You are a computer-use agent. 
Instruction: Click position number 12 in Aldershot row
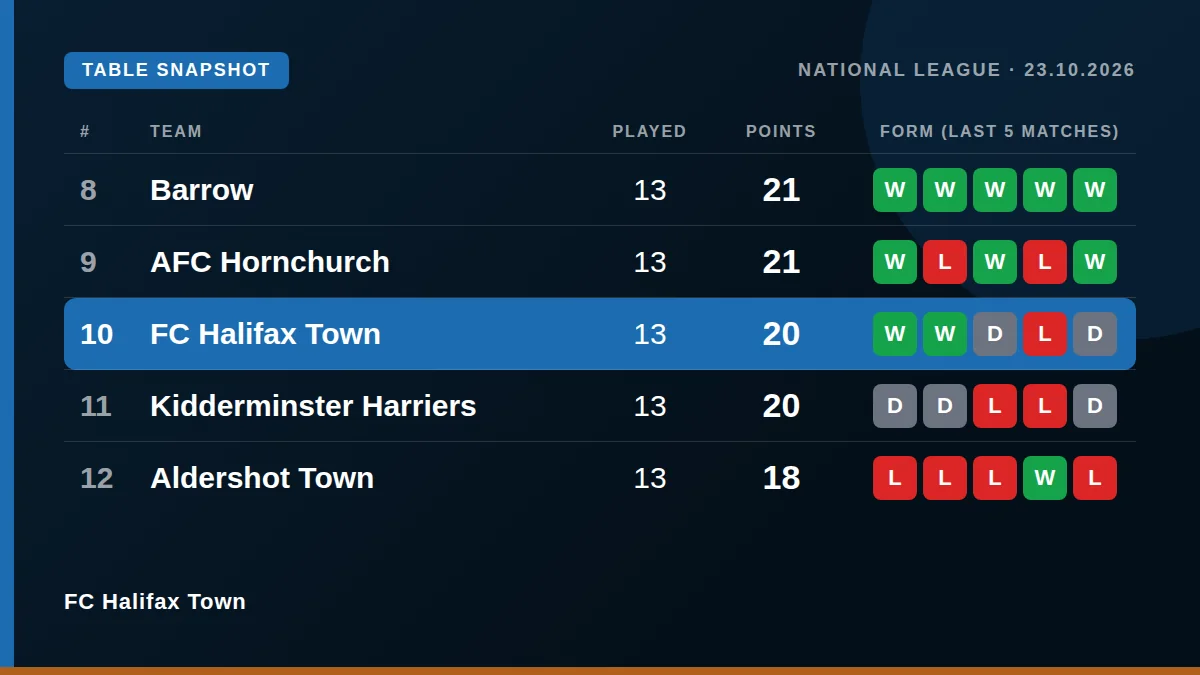pos(97,478)
